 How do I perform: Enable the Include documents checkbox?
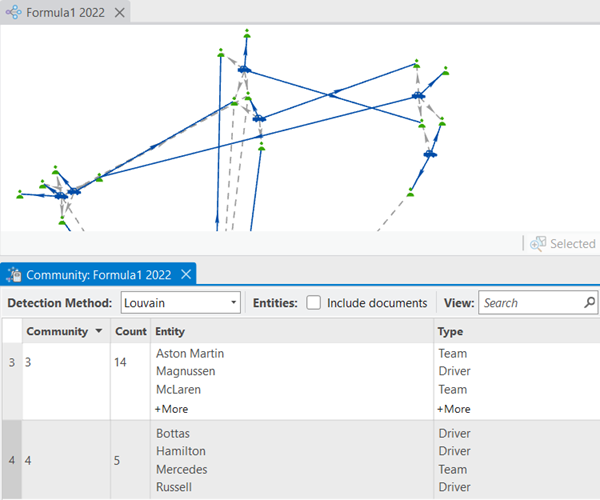[314, 302]
